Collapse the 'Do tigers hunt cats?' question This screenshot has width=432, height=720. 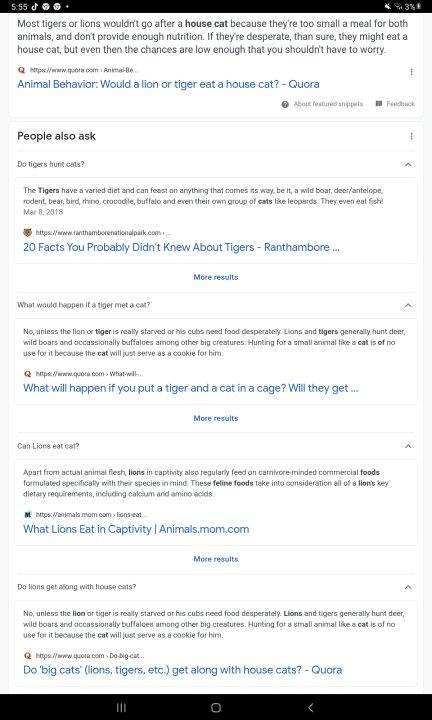408,164
